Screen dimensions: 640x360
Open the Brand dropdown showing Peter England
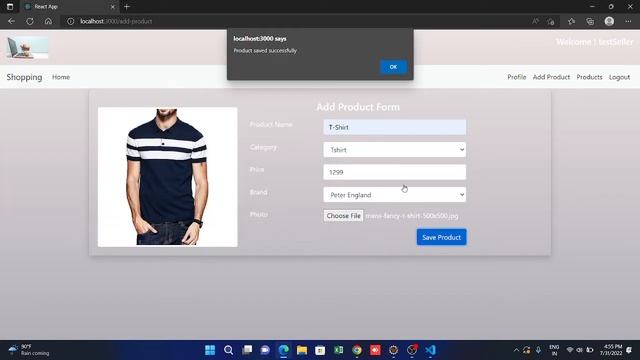click(395, 195)
